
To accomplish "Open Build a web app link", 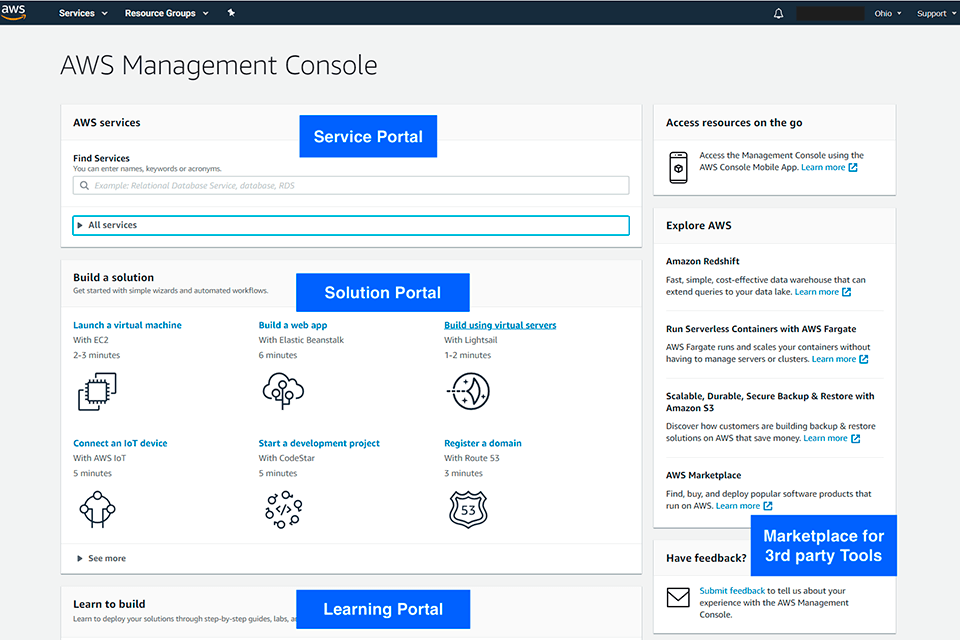I will click(293, 325).
